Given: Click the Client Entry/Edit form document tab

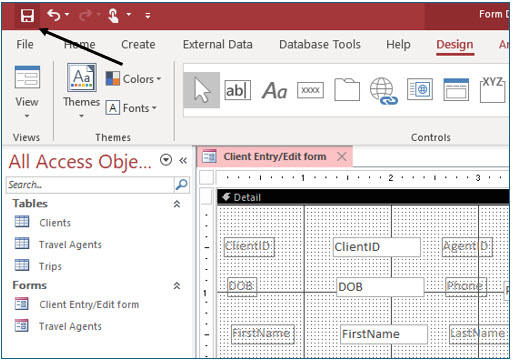Looking at the screenshot, I should pos(275,156).
